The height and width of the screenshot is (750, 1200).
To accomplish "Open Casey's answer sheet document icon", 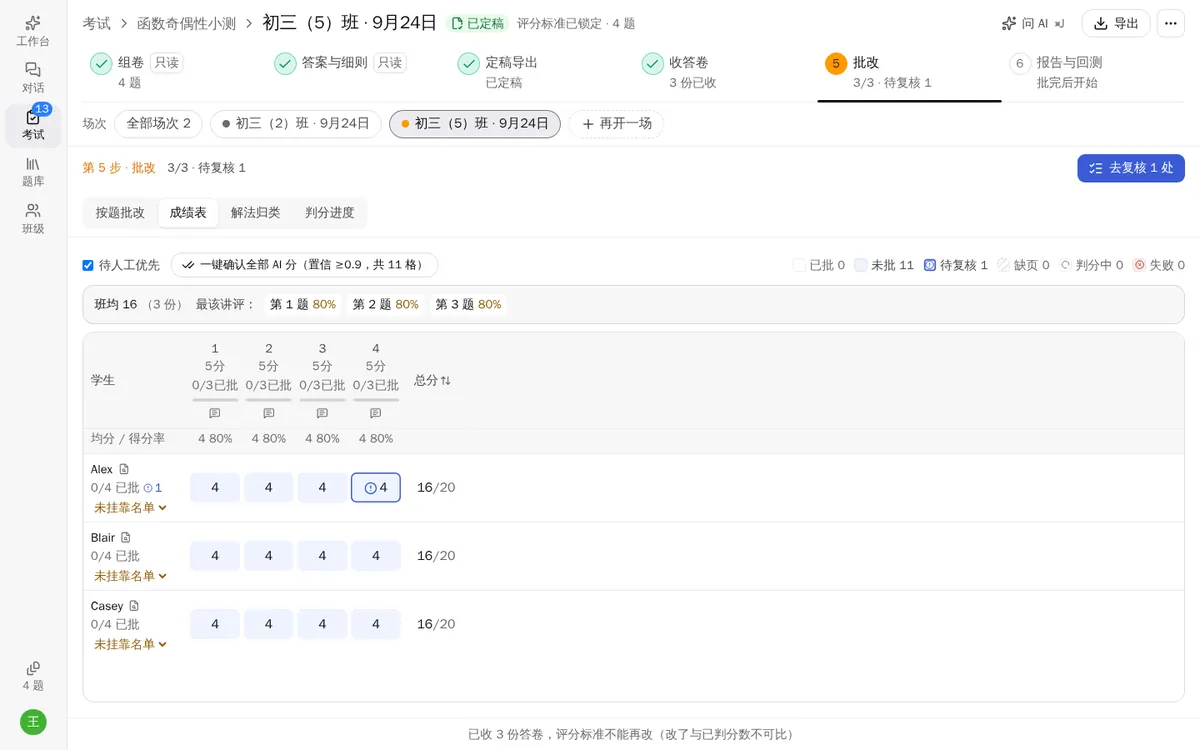I will (x=134, y=606).
